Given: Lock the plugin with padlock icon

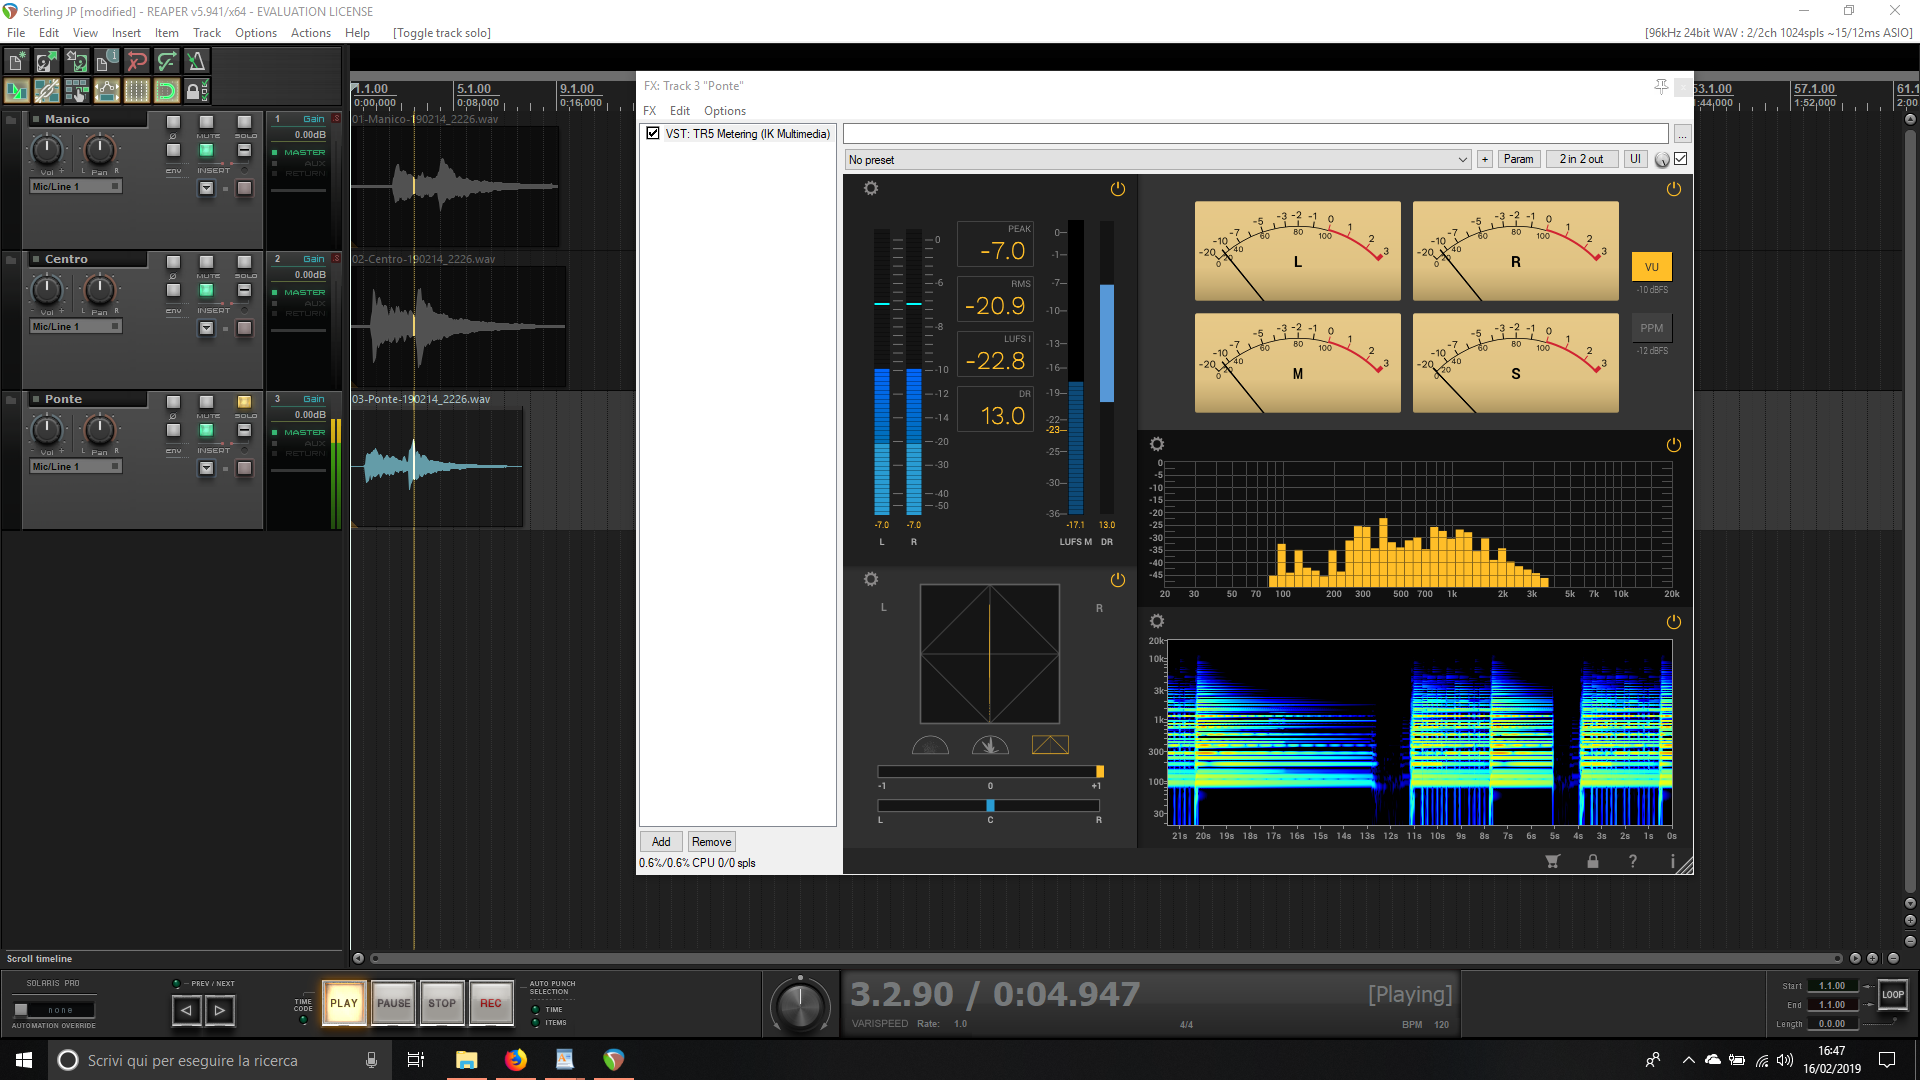Looking at the screenshot, I should pyautogui.click(x=1593, y=861).
